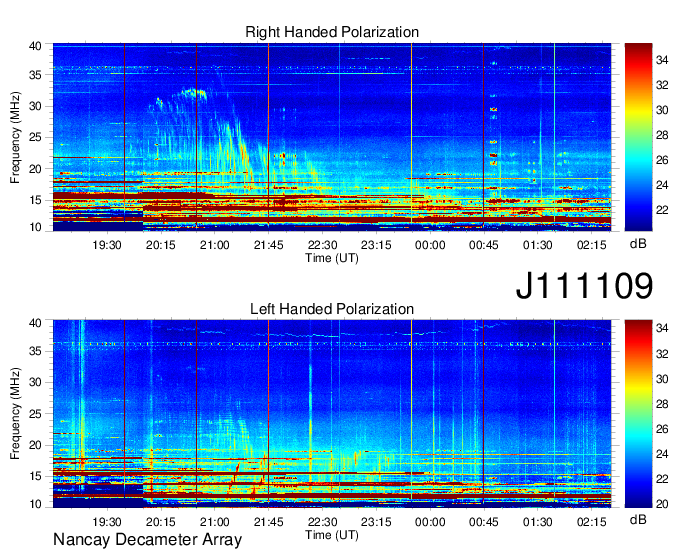The width and height of the screenshot is (680, 552).
Task: Click the "10" frequency tick of Left Handed plot
Action: (x=35, y=504)
